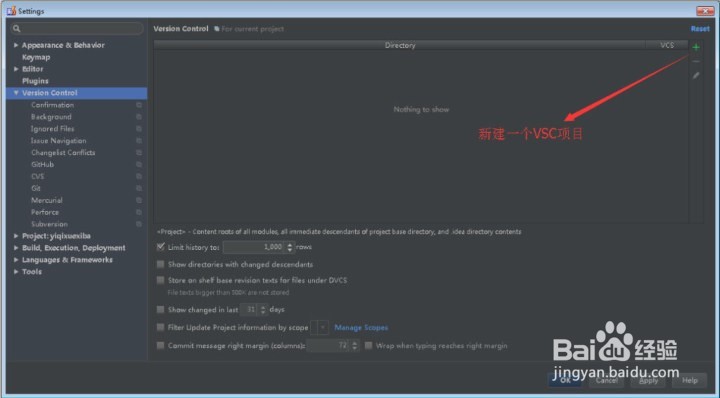
Task: Expand the Editor section arrow
Action: (16, 69)
